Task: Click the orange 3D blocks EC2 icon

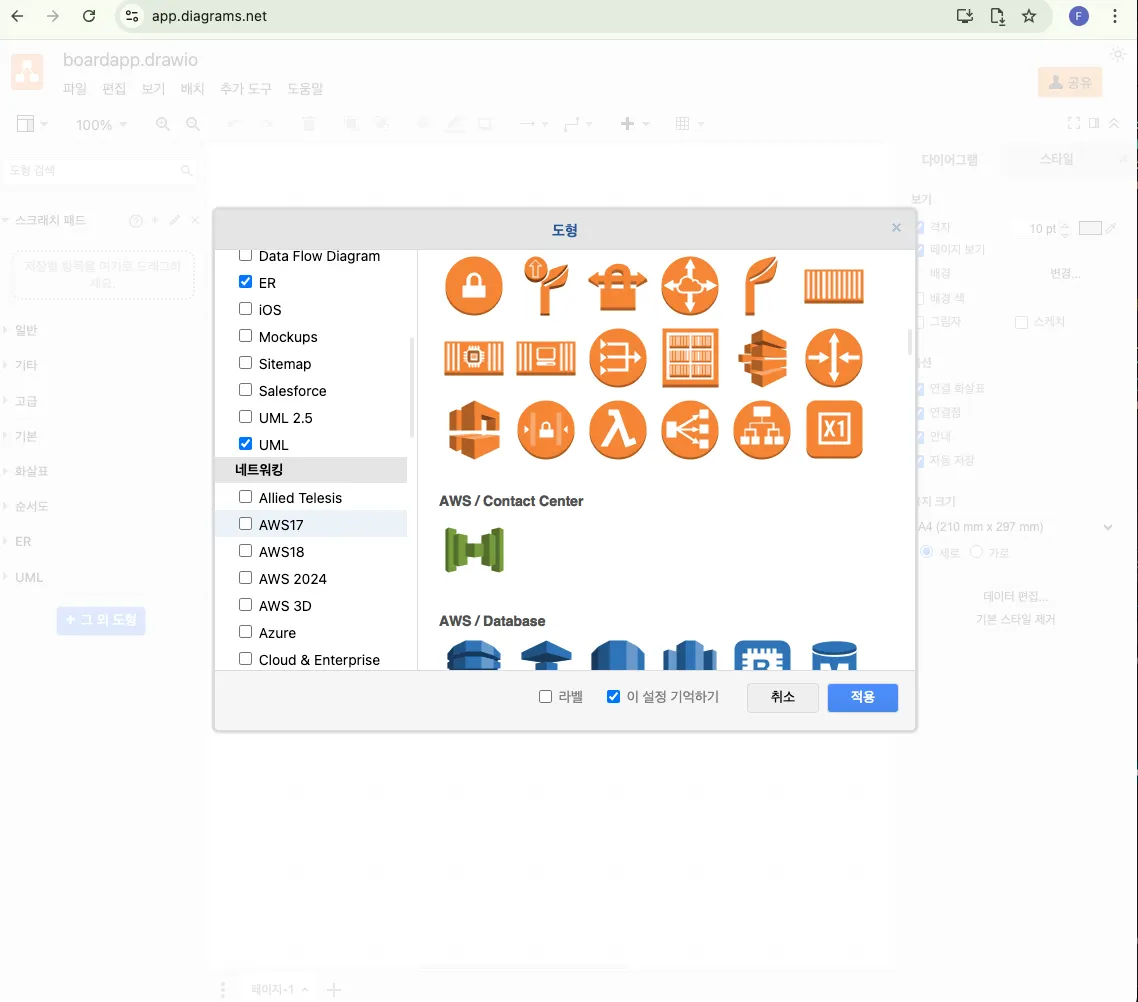Action: 474,430
